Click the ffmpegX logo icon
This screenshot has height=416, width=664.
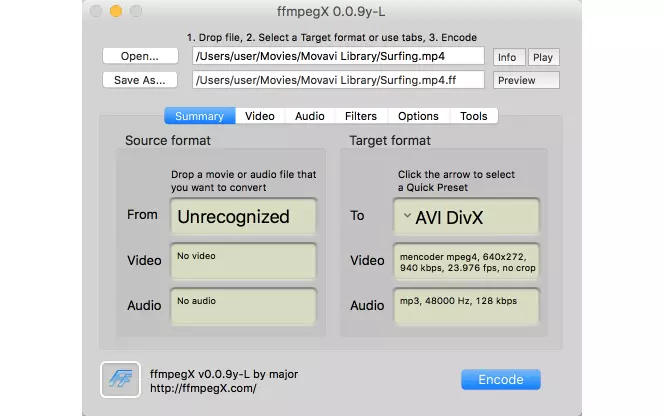120,379
